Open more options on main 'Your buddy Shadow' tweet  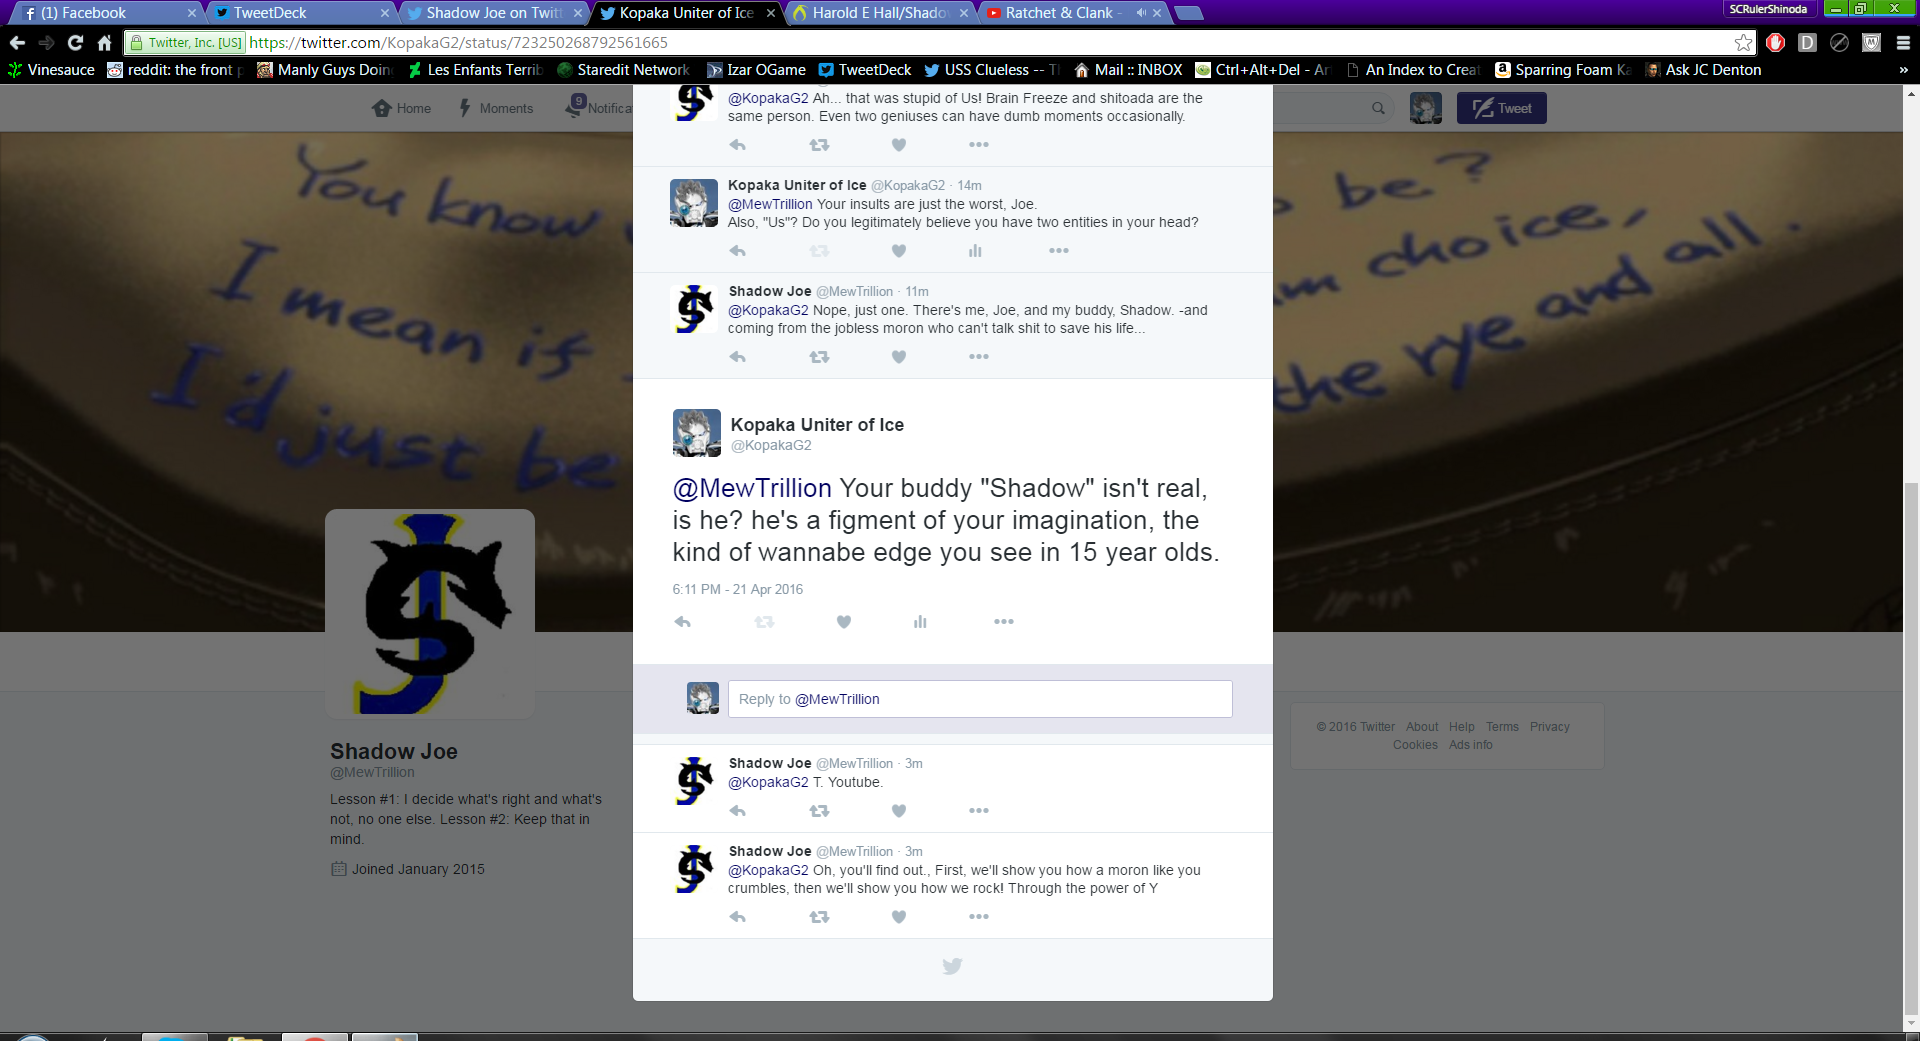tap(1004, 622)
